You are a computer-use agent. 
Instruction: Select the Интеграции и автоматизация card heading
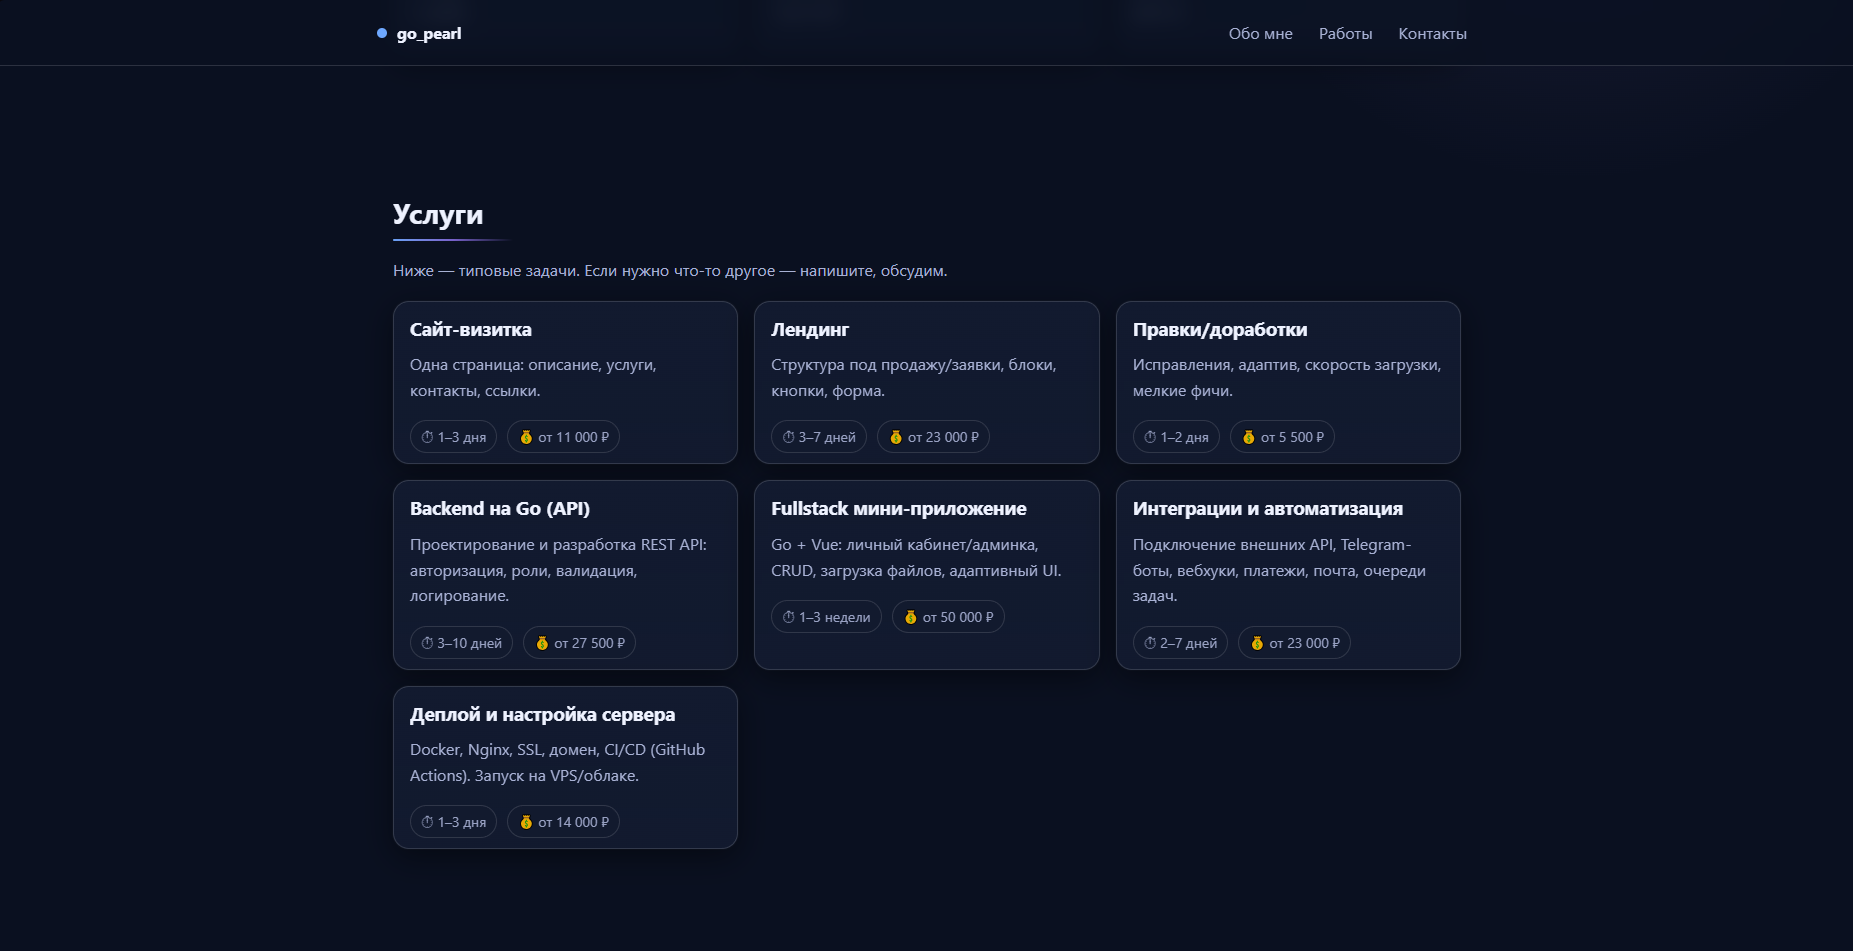1267,509
